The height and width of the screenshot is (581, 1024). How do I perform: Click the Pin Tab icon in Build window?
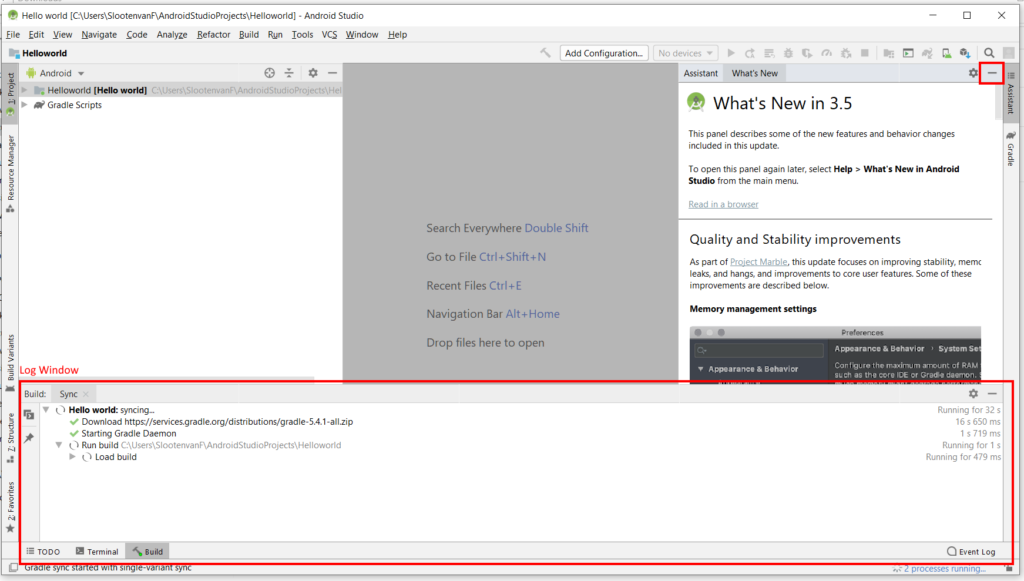[x=29, y=437]
